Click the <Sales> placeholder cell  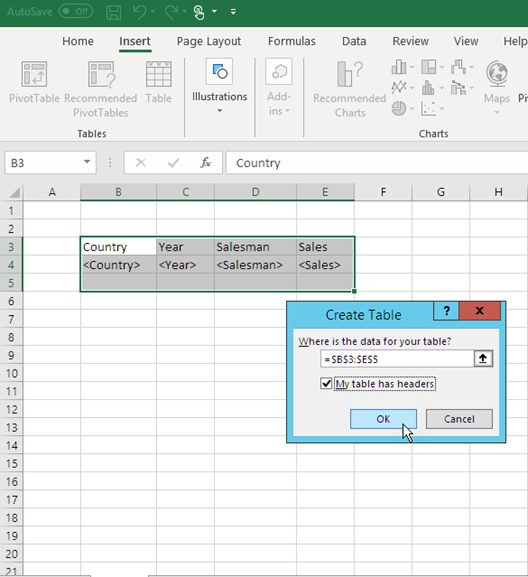(325, 265)
